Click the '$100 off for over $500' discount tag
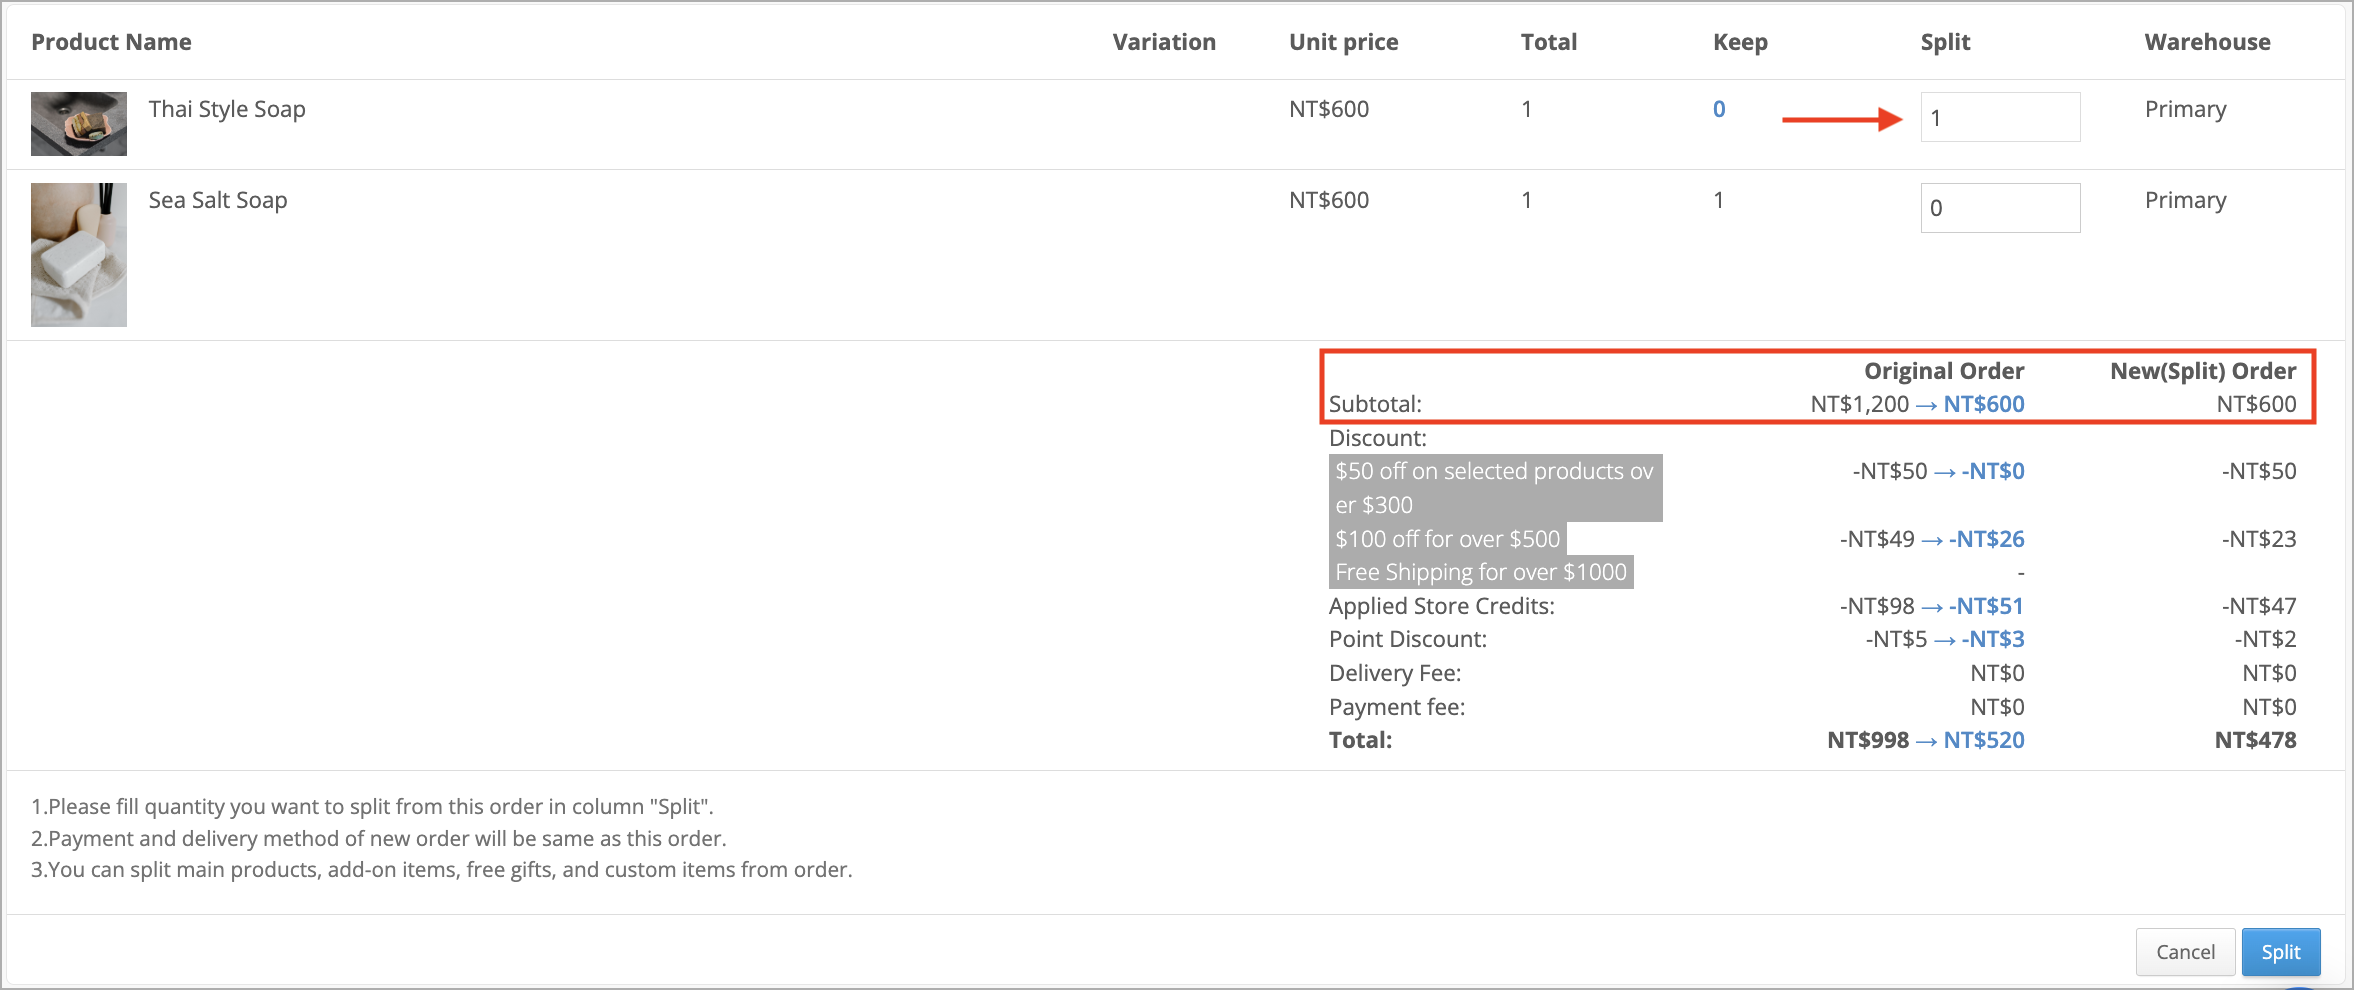Screen dimensions: 2354x990 click(1447, 539)
